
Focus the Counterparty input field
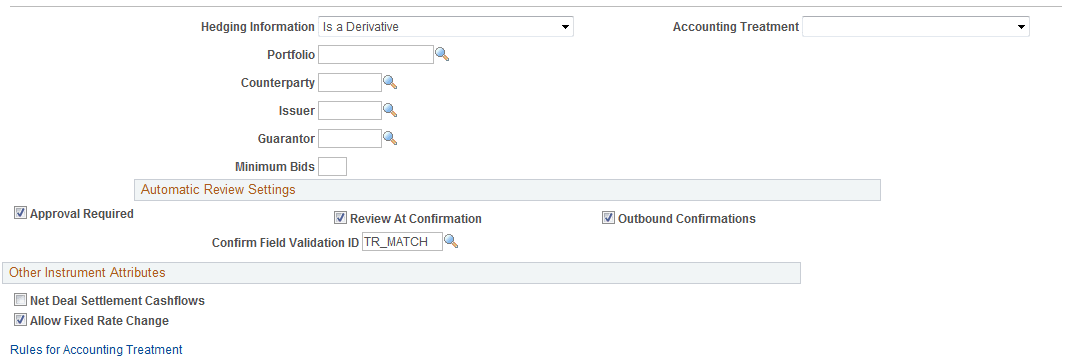(x=350, y=82)
